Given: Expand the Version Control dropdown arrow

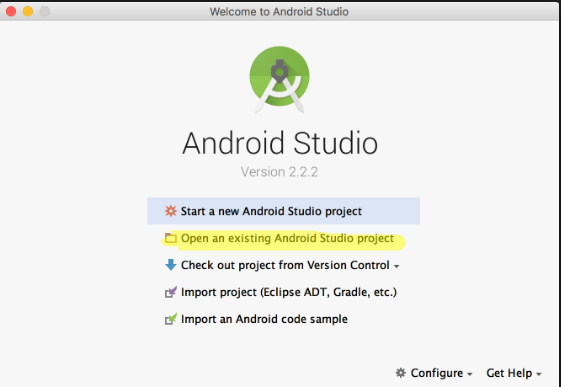Looking at the screenshot, I should [x=396, y=266].
